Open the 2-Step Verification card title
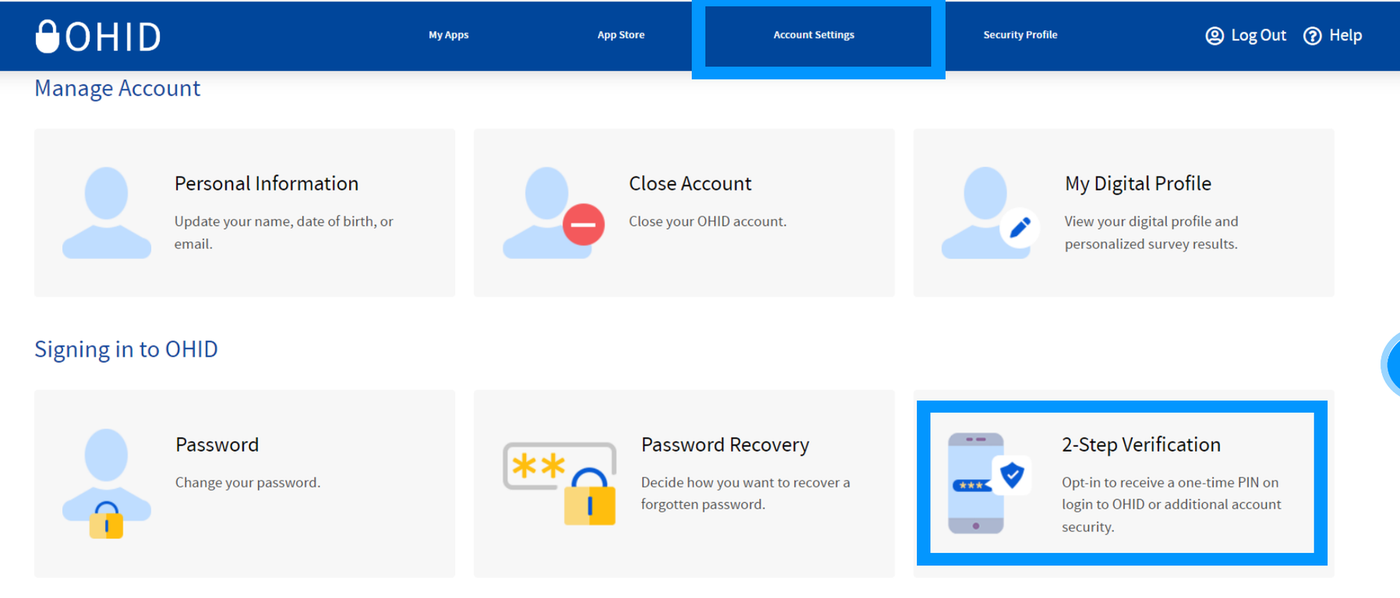The width and height of the screenshot is (1400, 598). tap(1141, 444)
